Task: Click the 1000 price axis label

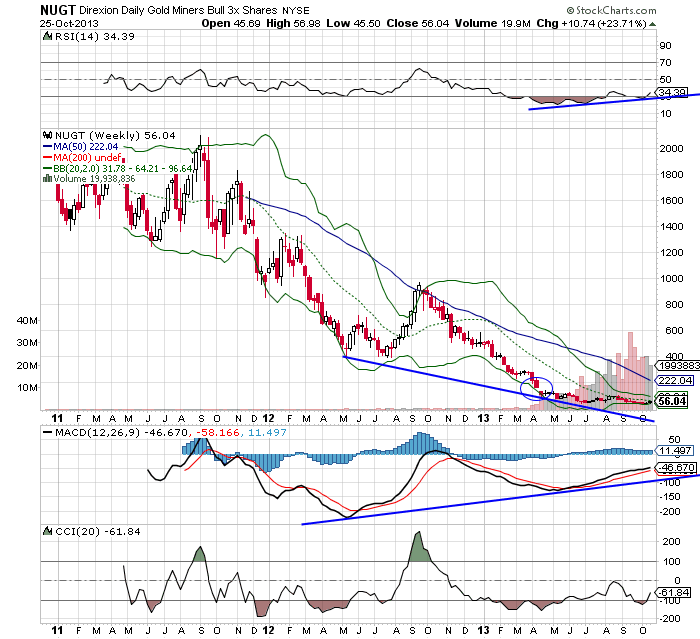Action: 671,279
